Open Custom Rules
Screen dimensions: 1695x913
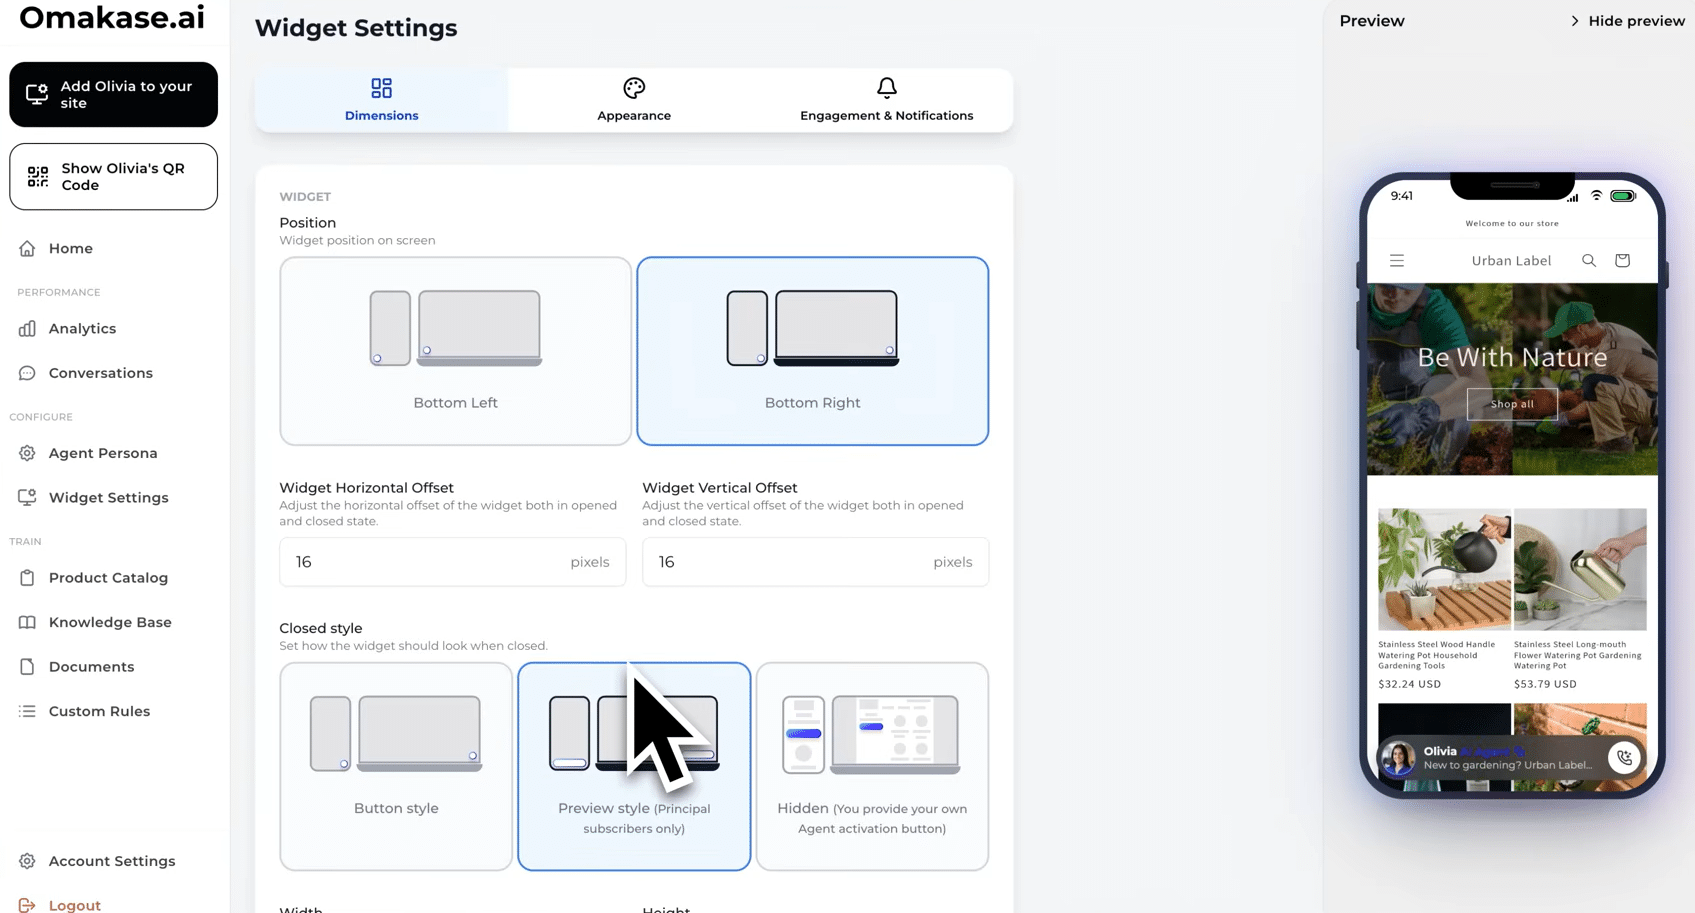[x=99, y=711]
